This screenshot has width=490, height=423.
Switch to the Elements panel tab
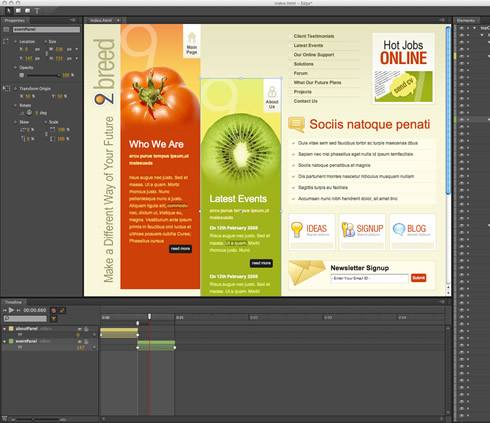[x=466, y=20]
